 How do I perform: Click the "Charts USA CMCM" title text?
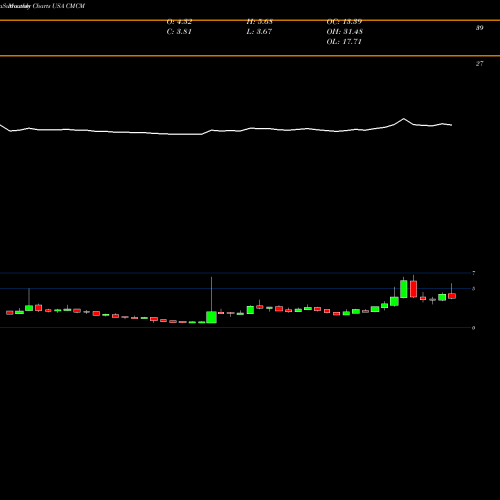click(59, 6)
